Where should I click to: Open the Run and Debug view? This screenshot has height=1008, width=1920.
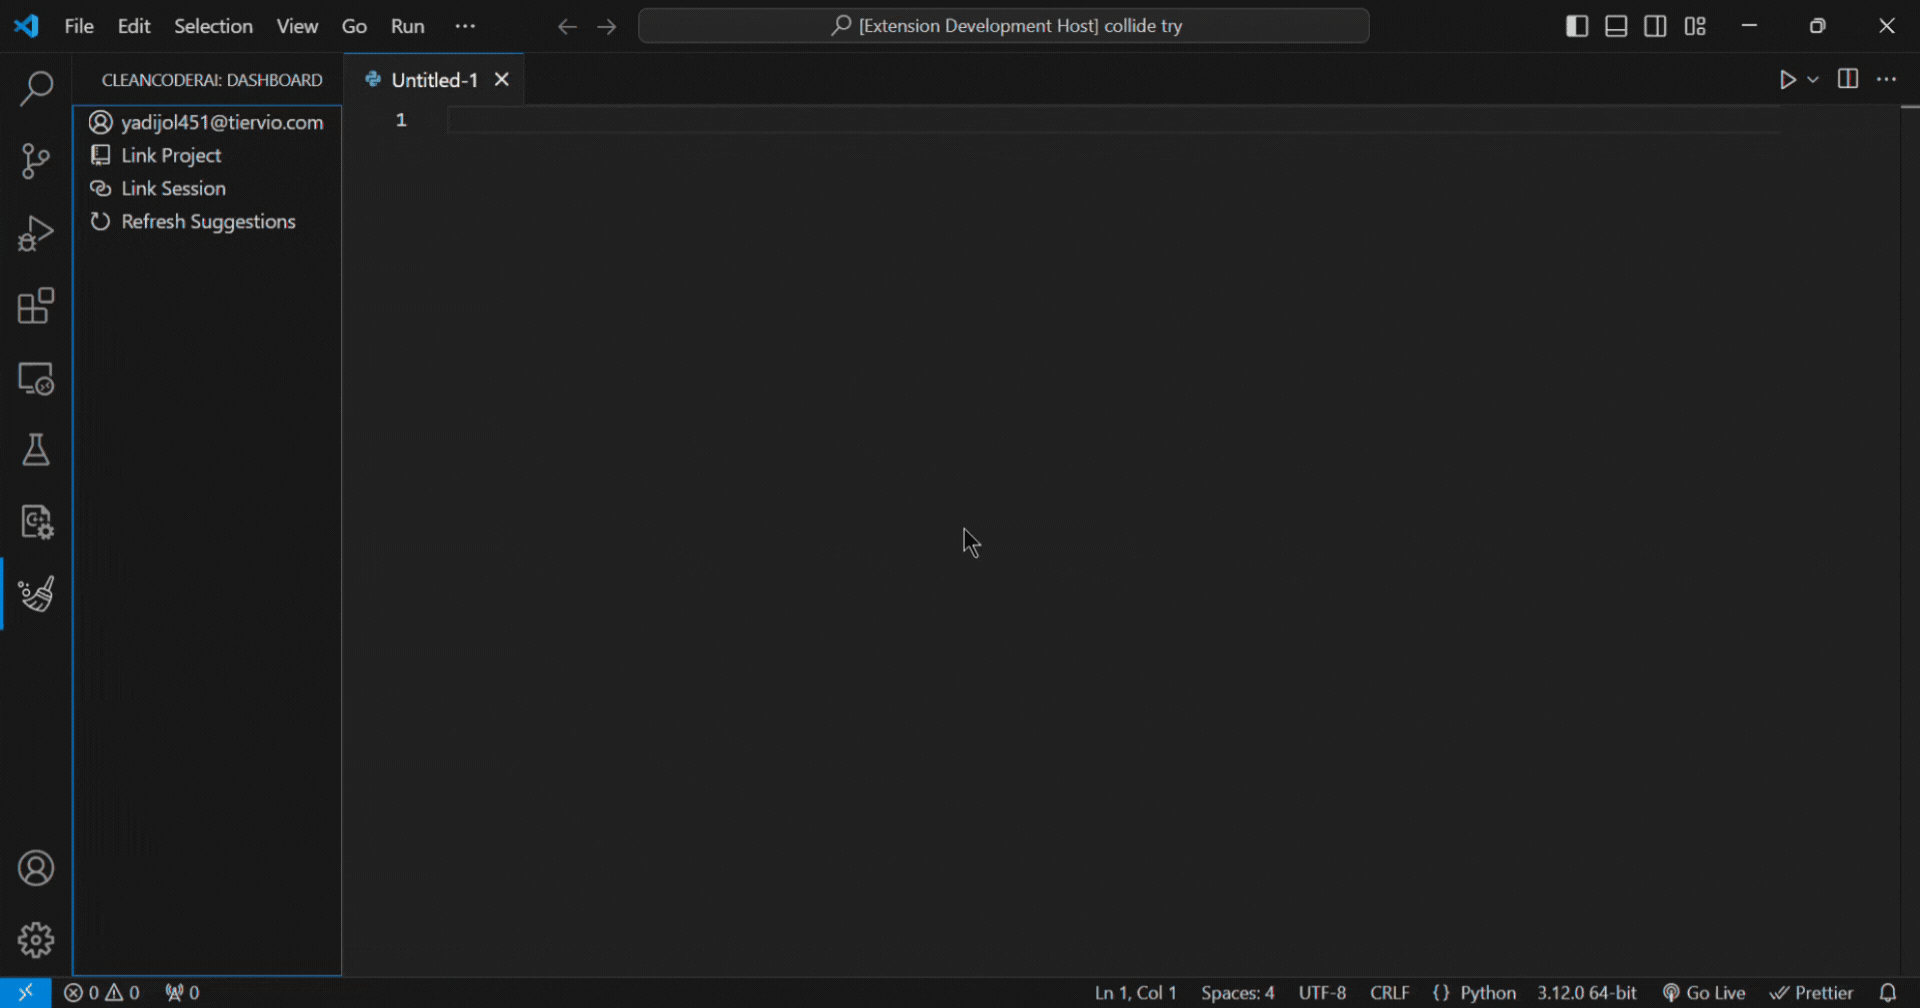36,232
